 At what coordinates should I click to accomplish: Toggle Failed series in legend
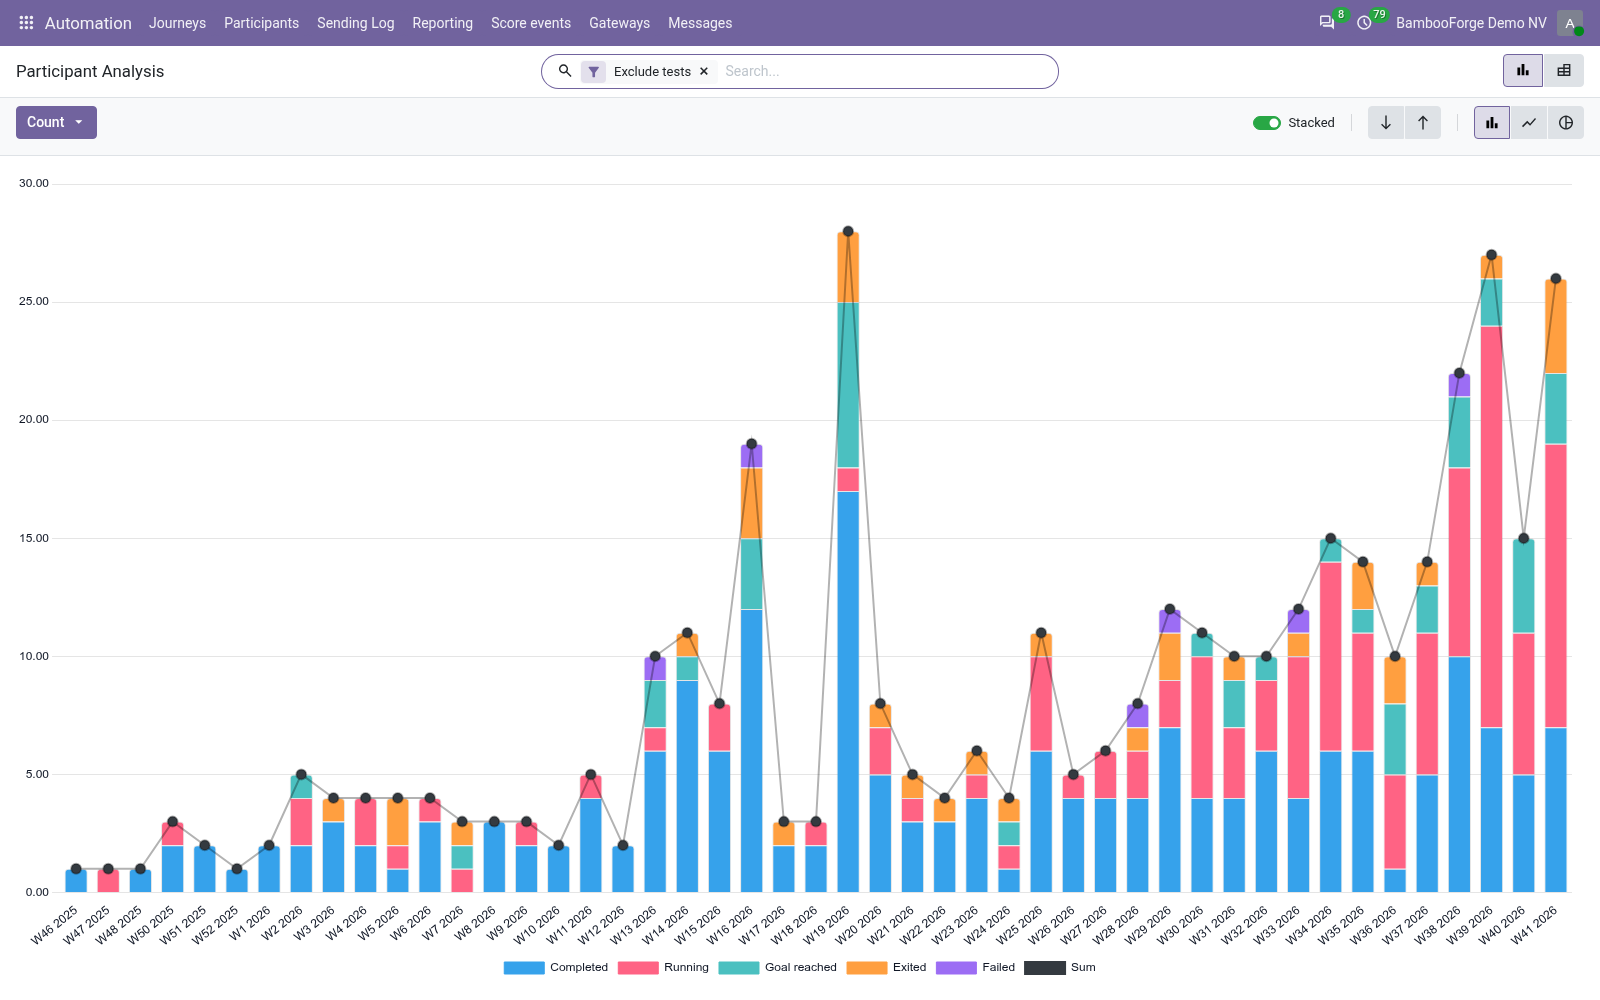point(975,967)
